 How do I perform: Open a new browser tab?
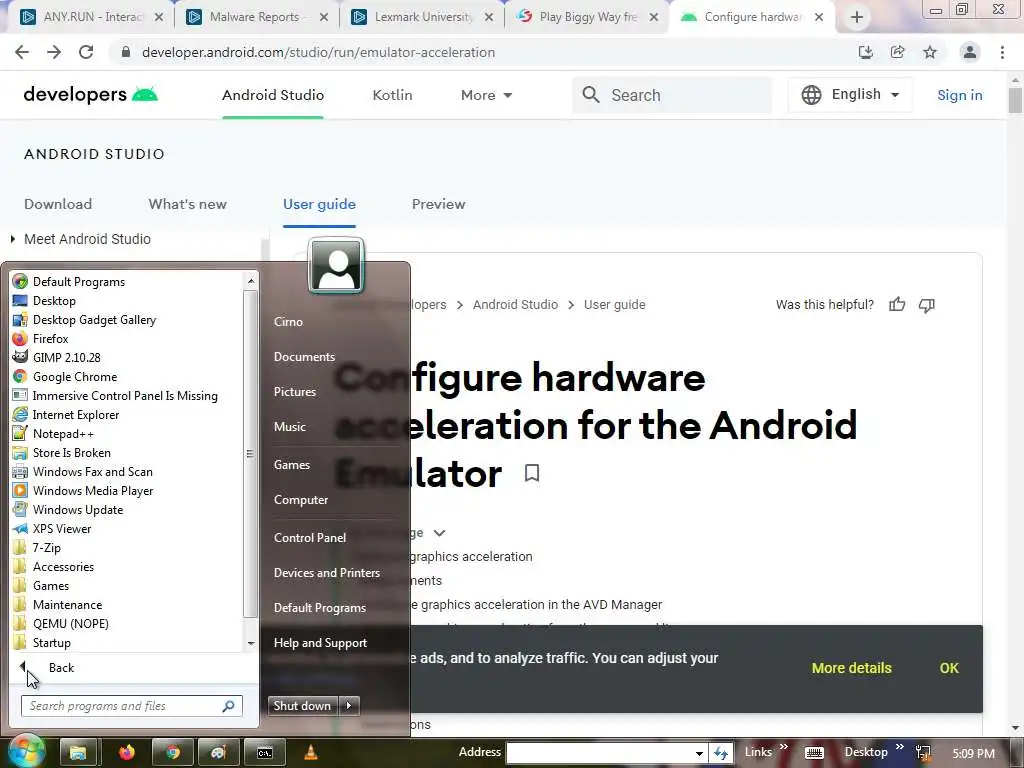coord(857,18)
